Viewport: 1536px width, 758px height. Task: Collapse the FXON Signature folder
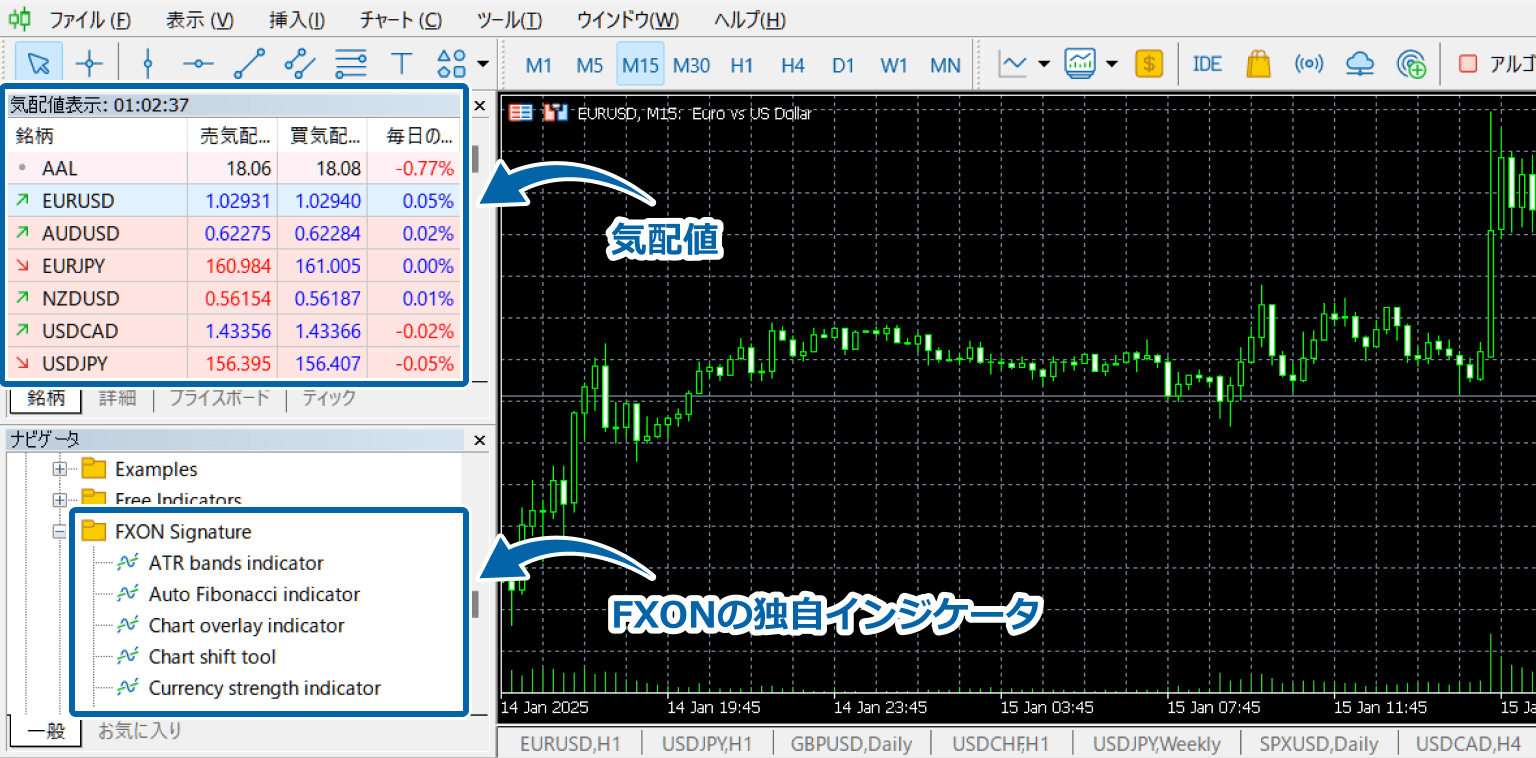point(60,532)
